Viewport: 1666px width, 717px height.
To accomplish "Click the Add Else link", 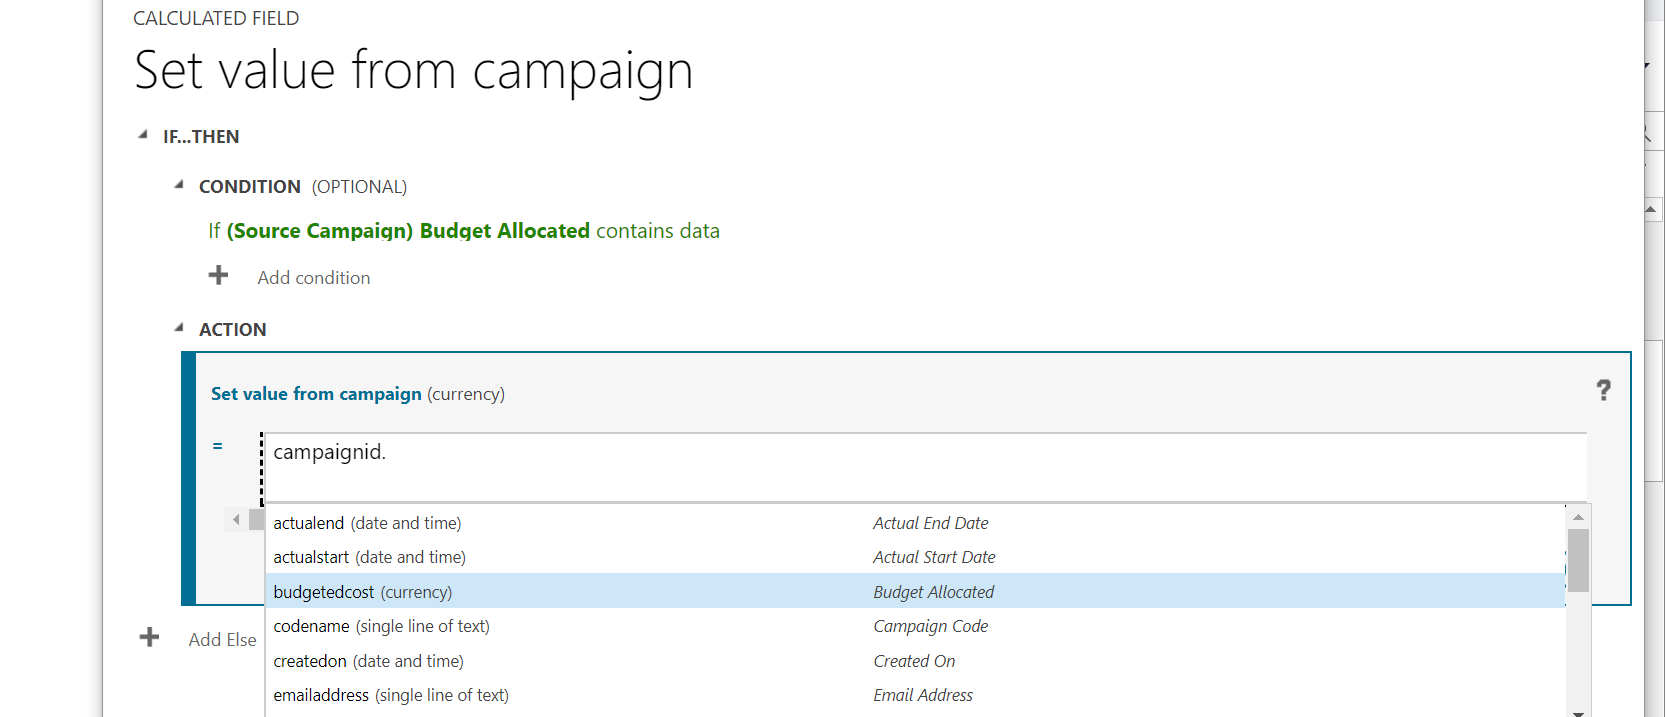I will pyautogui.click(x=222, y=640).
